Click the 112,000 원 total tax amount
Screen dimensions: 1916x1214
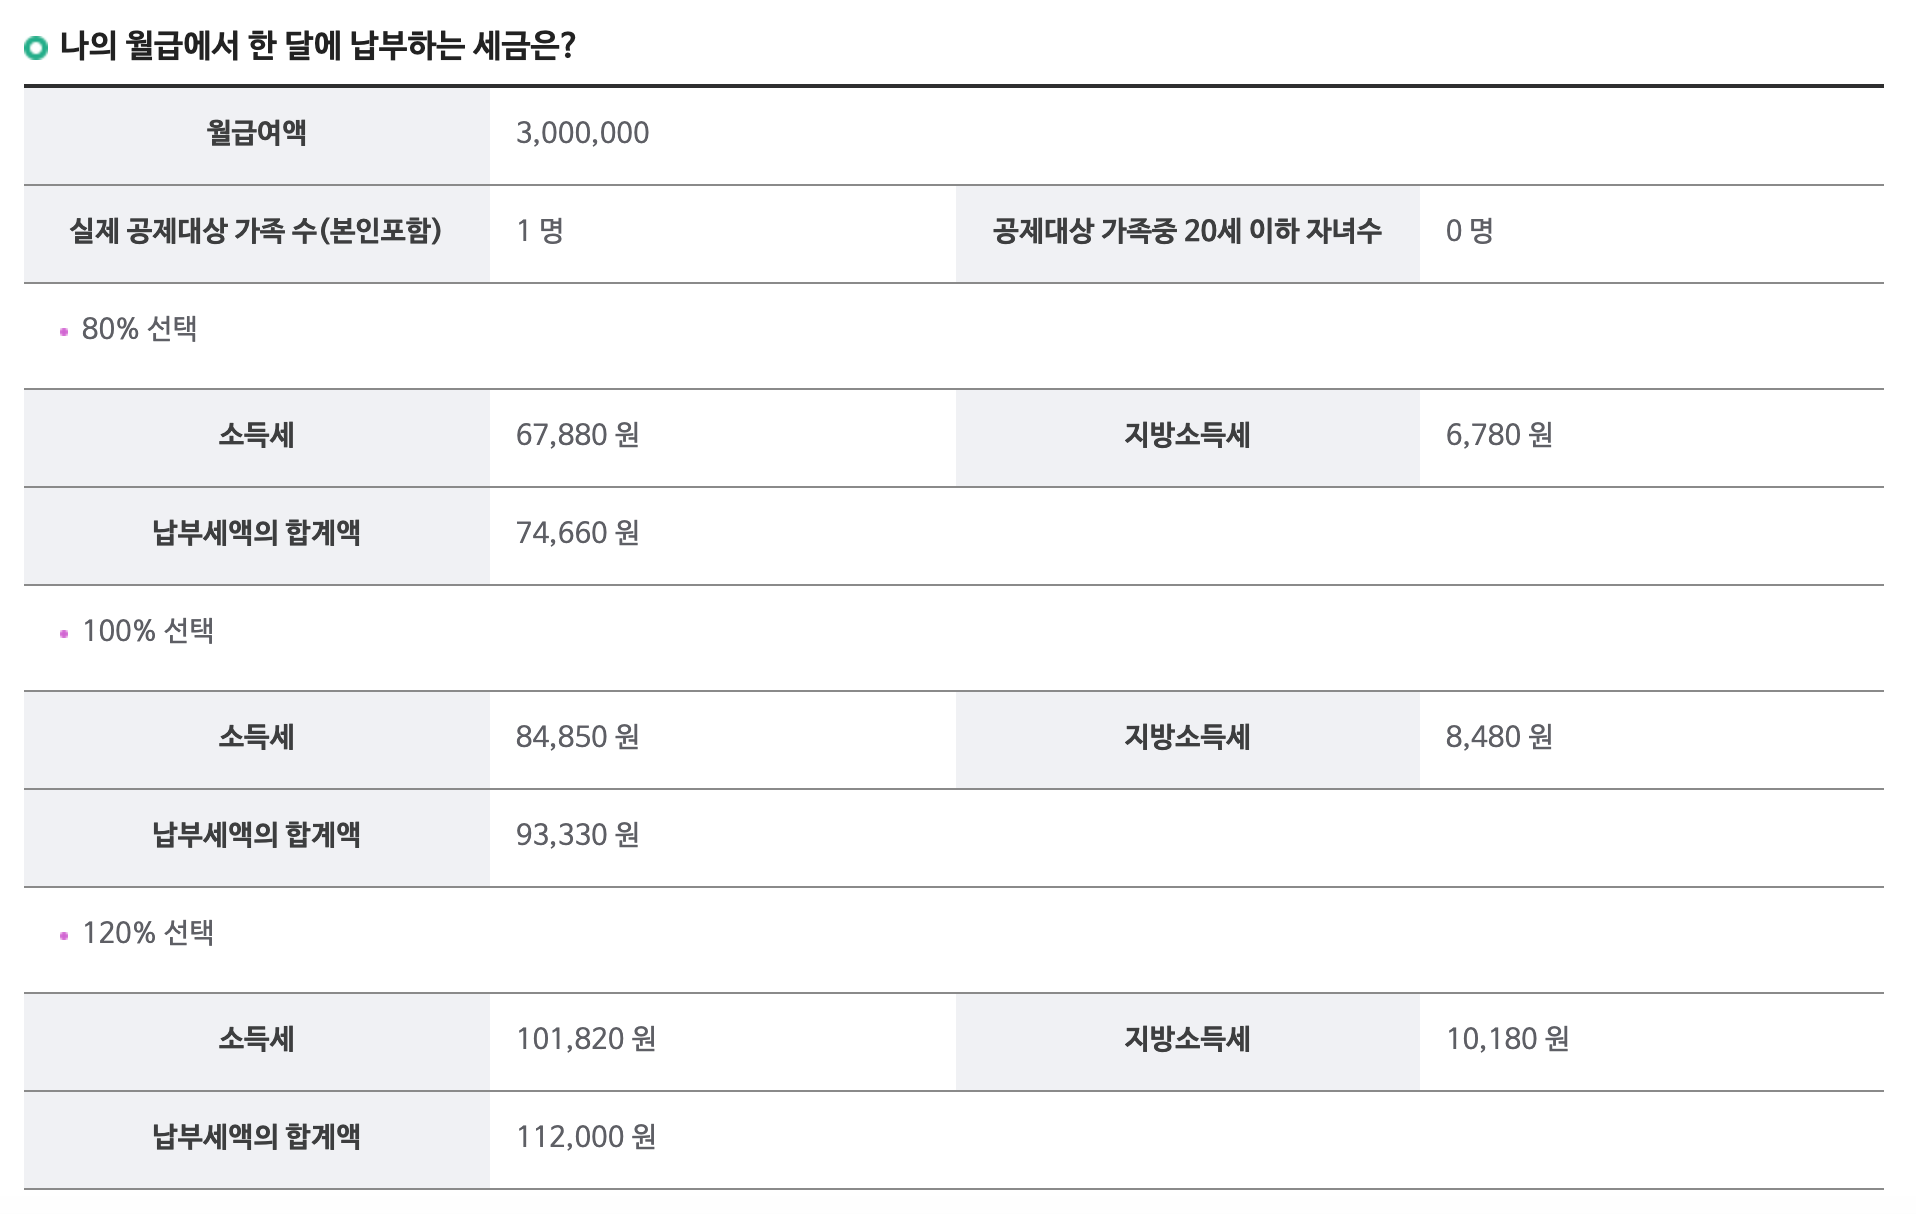click(x=586, y=1137)
